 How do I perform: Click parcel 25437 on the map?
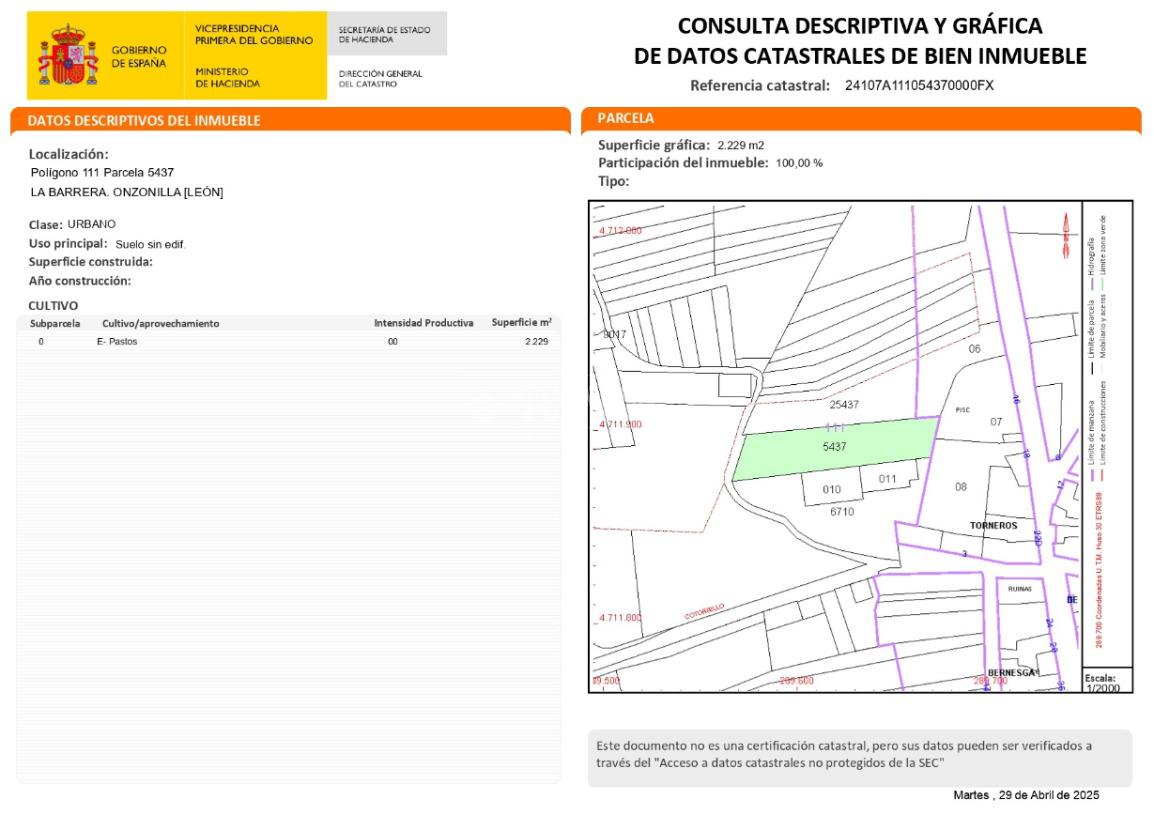(x=845, y=405)
